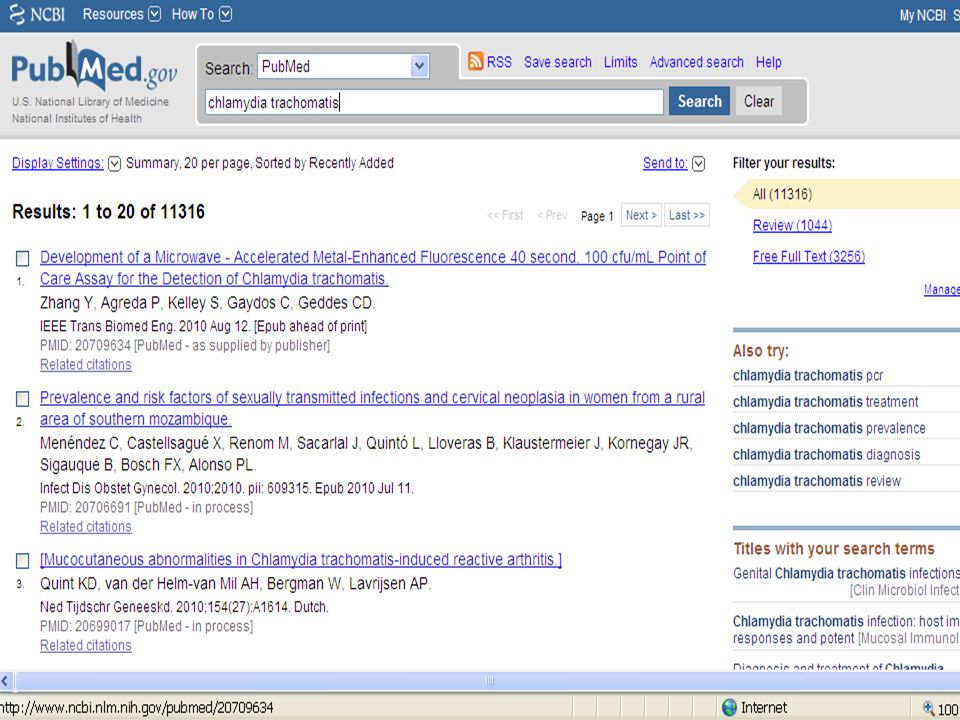The width and height of the screenshot is (960, 720).
Task: Click the Clear button
Action: pos(759,101)
